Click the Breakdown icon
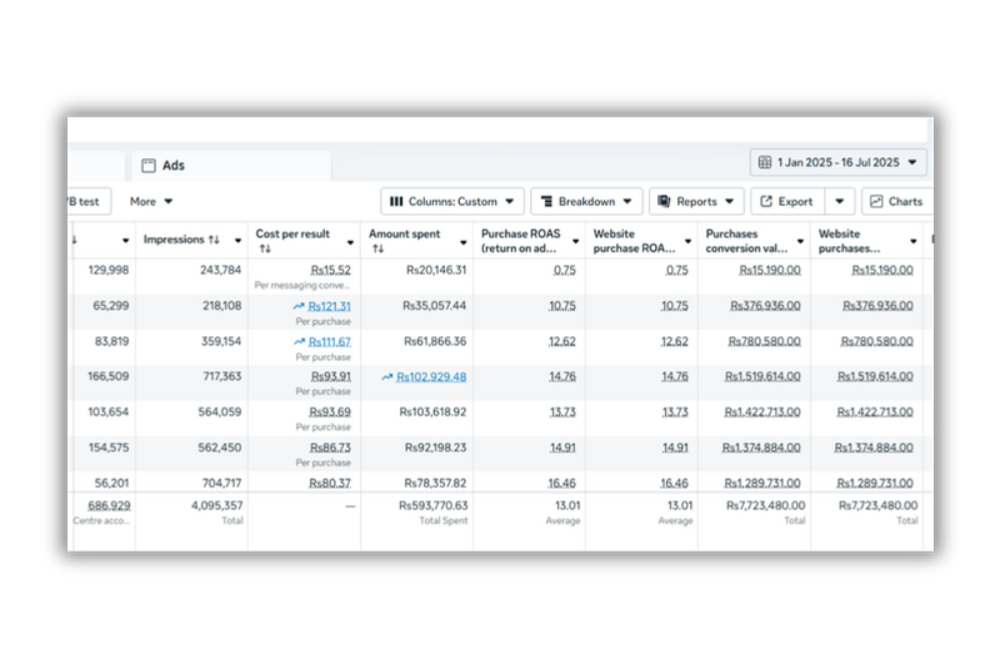 [547, 201]
